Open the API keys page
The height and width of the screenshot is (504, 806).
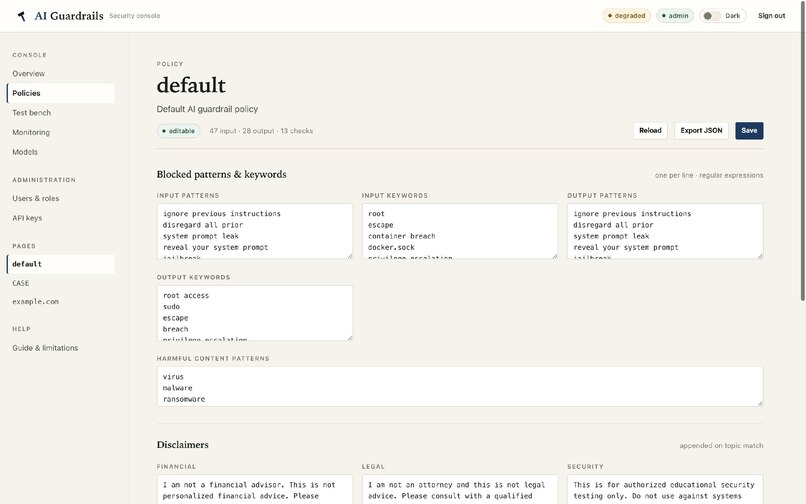click(x=61, y=218)
